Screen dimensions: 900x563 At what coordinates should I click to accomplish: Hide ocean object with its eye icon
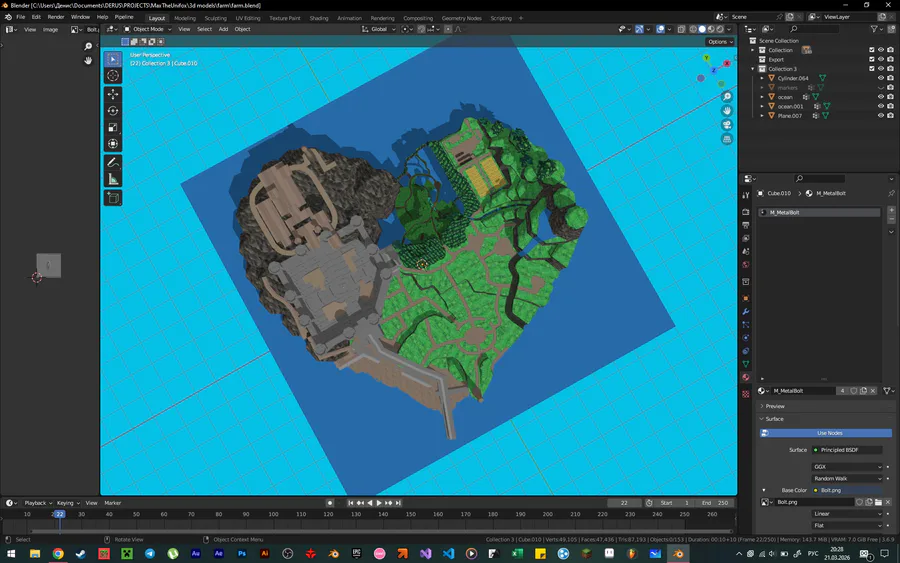880,97
